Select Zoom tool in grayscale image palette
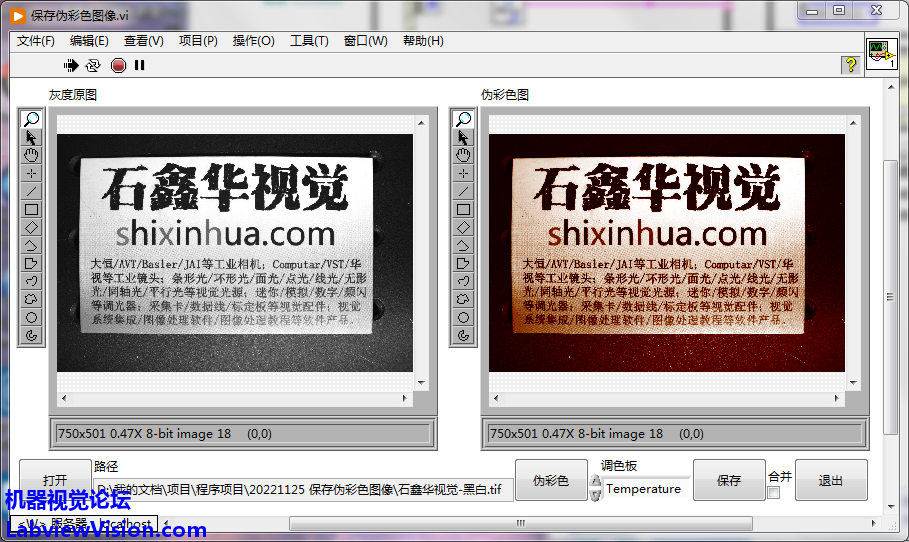Screen dimensions: 909x542 pyautogui.click(x=31, y=119)
